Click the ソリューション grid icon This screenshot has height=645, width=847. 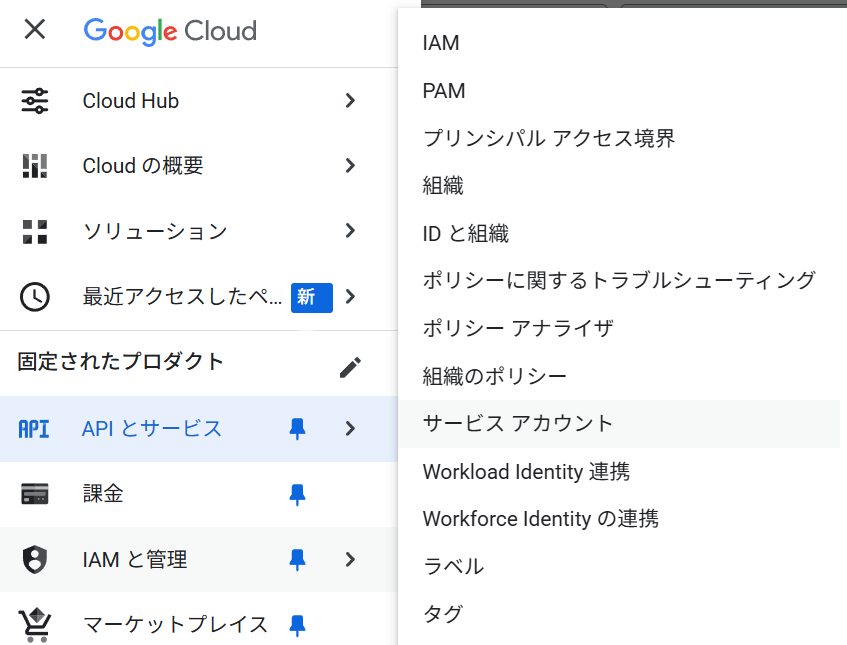point(35,231)
